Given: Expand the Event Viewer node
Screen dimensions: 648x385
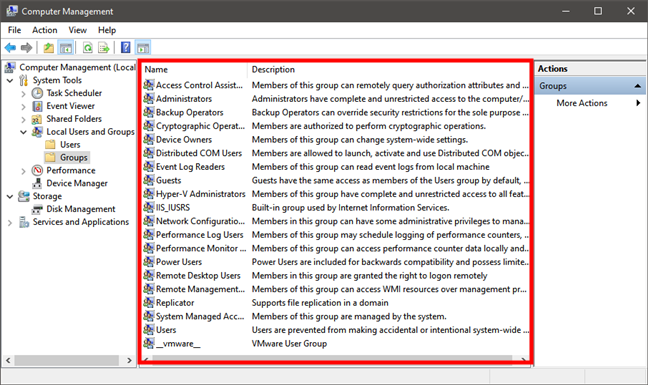Looking at the screenshot, I should (24, 107).
